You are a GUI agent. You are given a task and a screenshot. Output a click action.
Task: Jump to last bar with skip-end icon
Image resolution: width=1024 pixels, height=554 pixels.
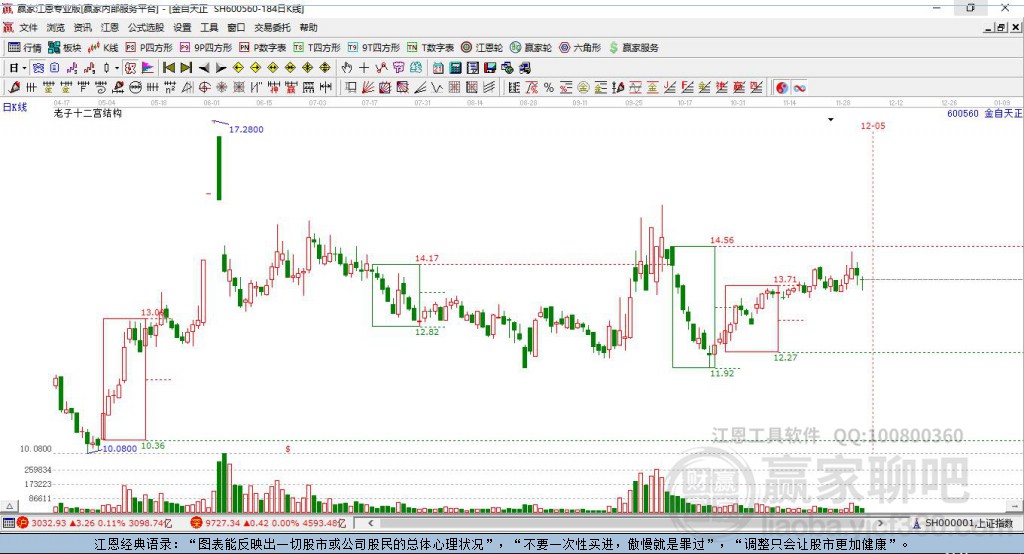[186, 68]
